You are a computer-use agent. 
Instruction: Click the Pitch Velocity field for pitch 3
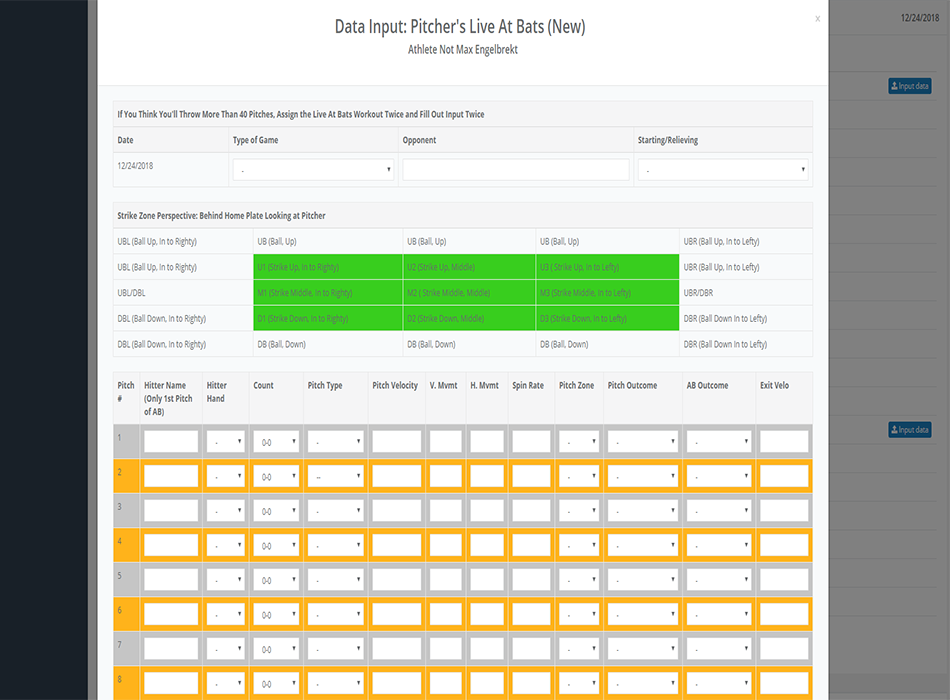point(397,511)
